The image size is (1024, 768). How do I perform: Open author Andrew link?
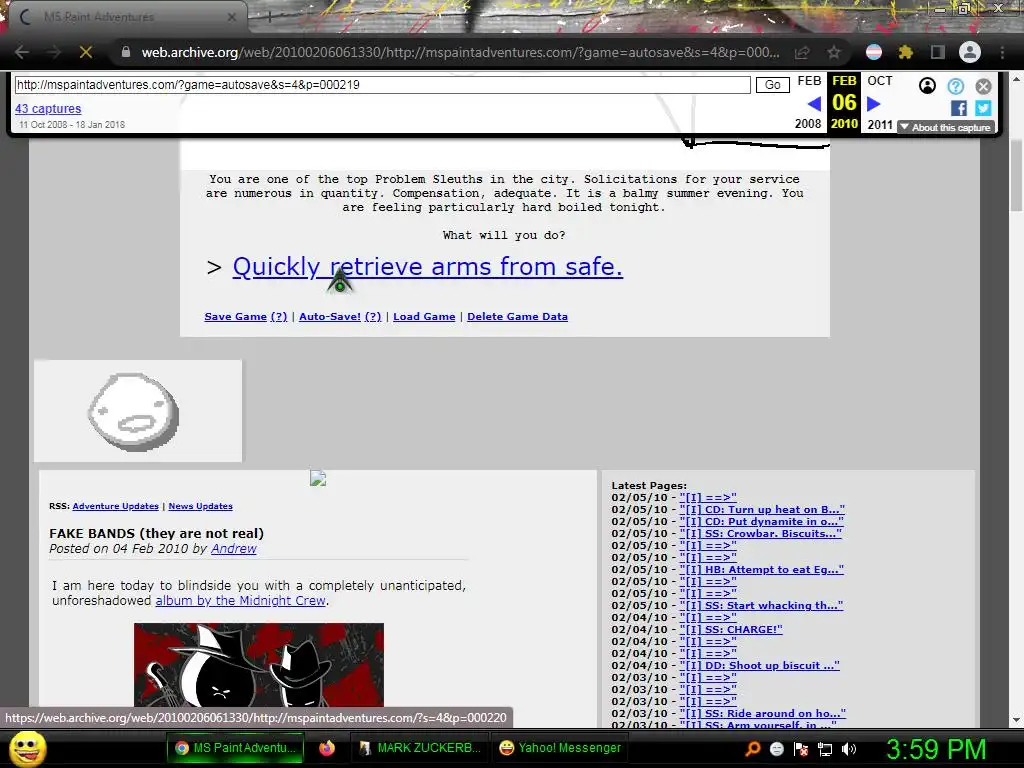click(234, 549)
